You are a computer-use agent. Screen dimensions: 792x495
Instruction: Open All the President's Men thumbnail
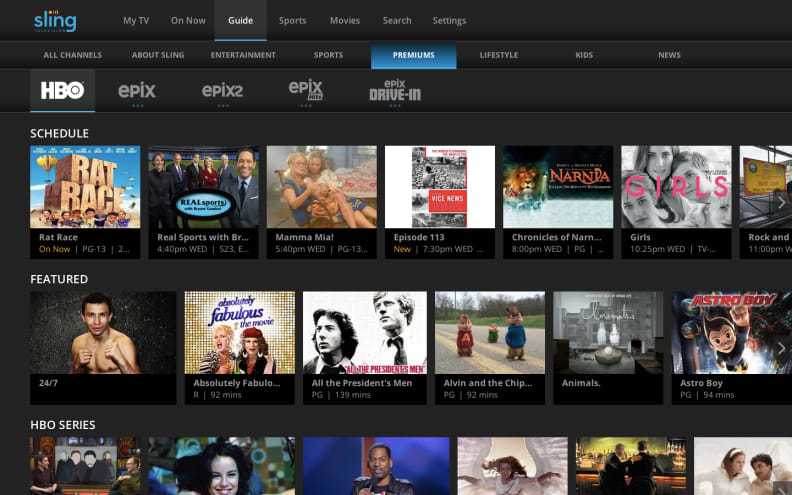coord(365,332)
